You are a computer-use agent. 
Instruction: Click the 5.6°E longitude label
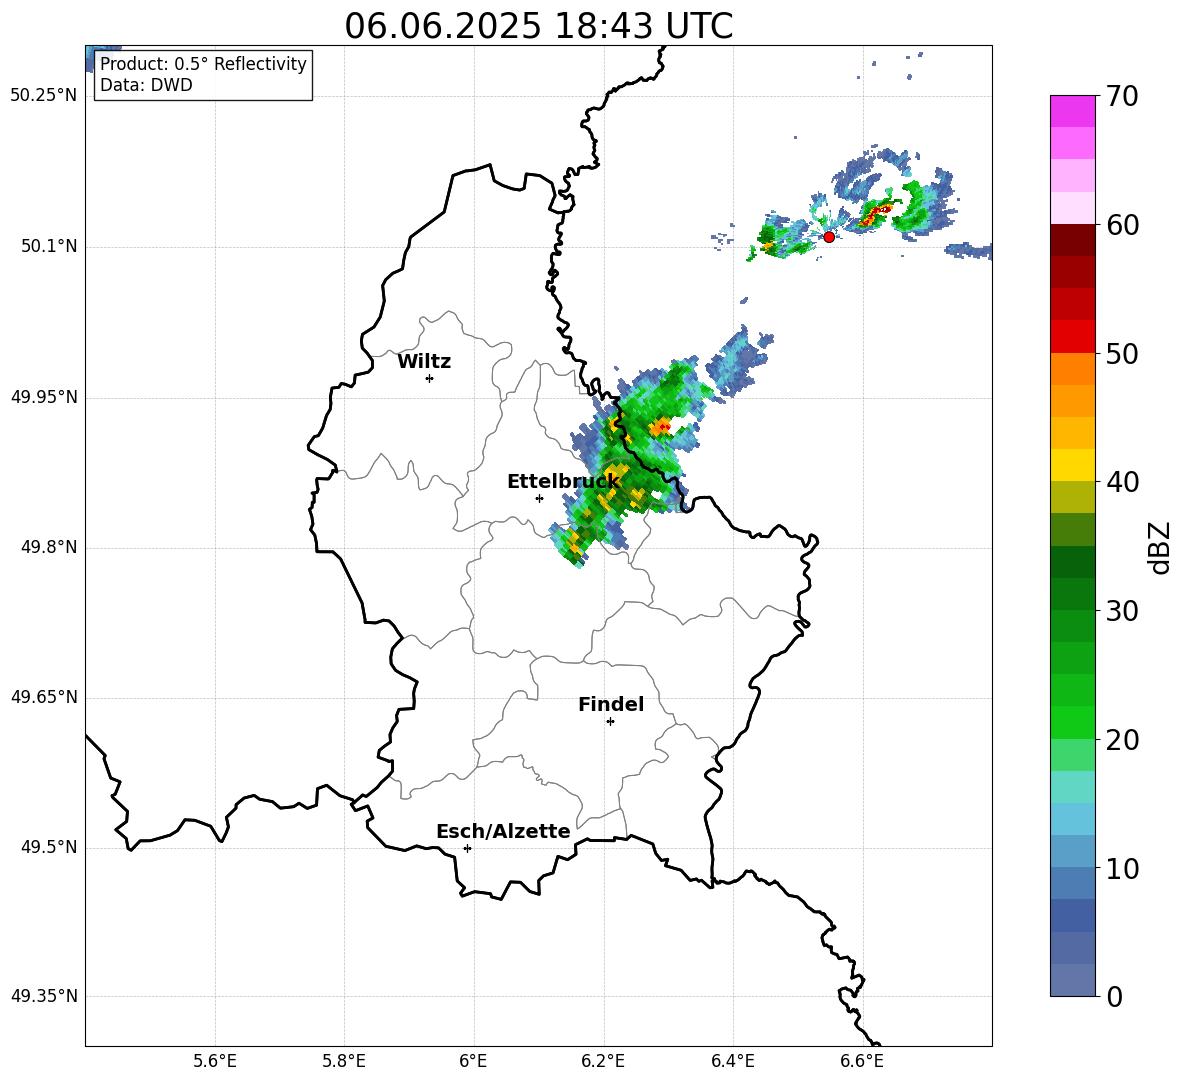click(215, 1061)
